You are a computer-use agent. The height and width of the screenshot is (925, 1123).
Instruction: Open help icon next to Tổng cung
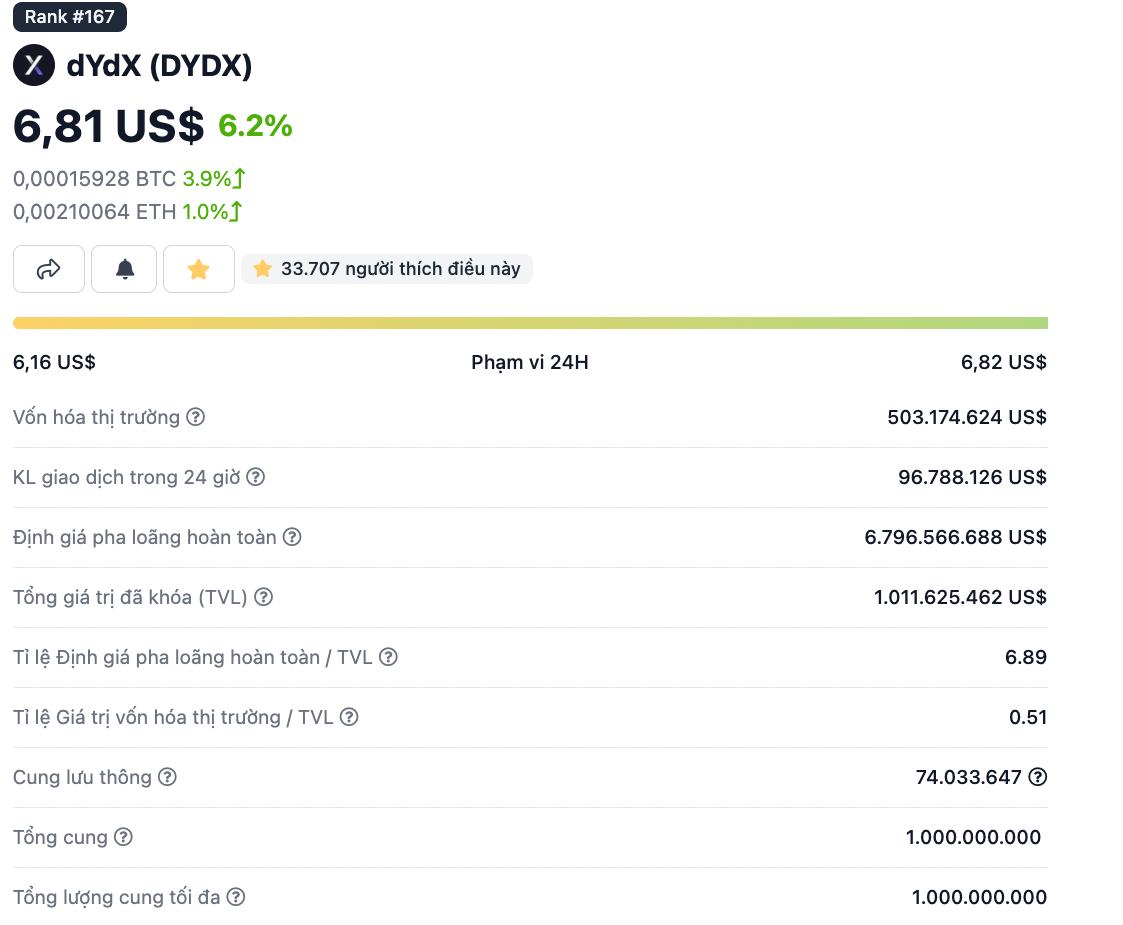pyautogui.click(x=123, y=837)
